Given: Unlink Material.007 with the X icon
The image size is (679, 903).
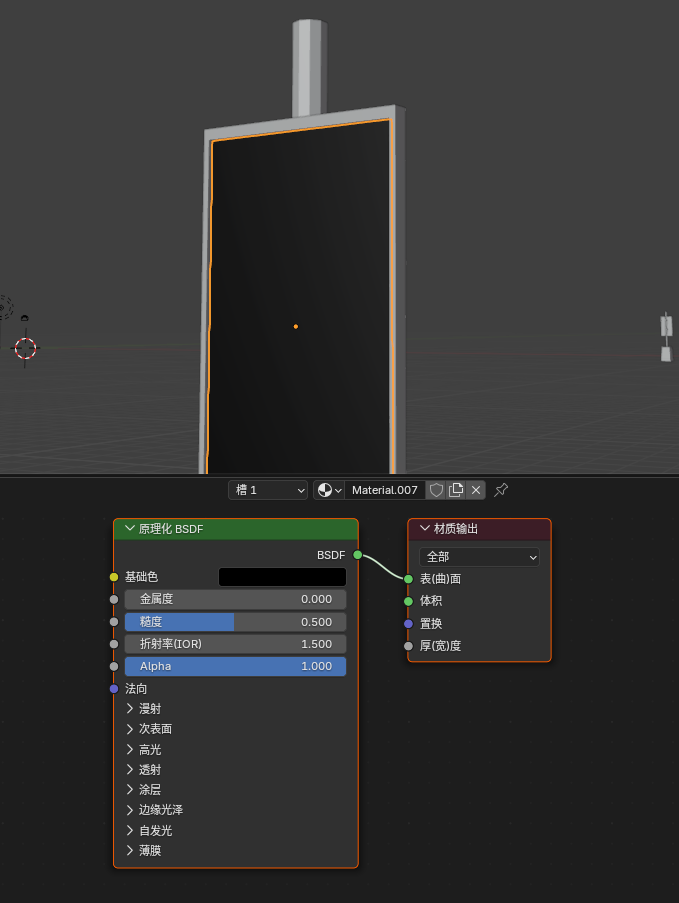Looking at the screenshot, I should click(x=476, y=490).
